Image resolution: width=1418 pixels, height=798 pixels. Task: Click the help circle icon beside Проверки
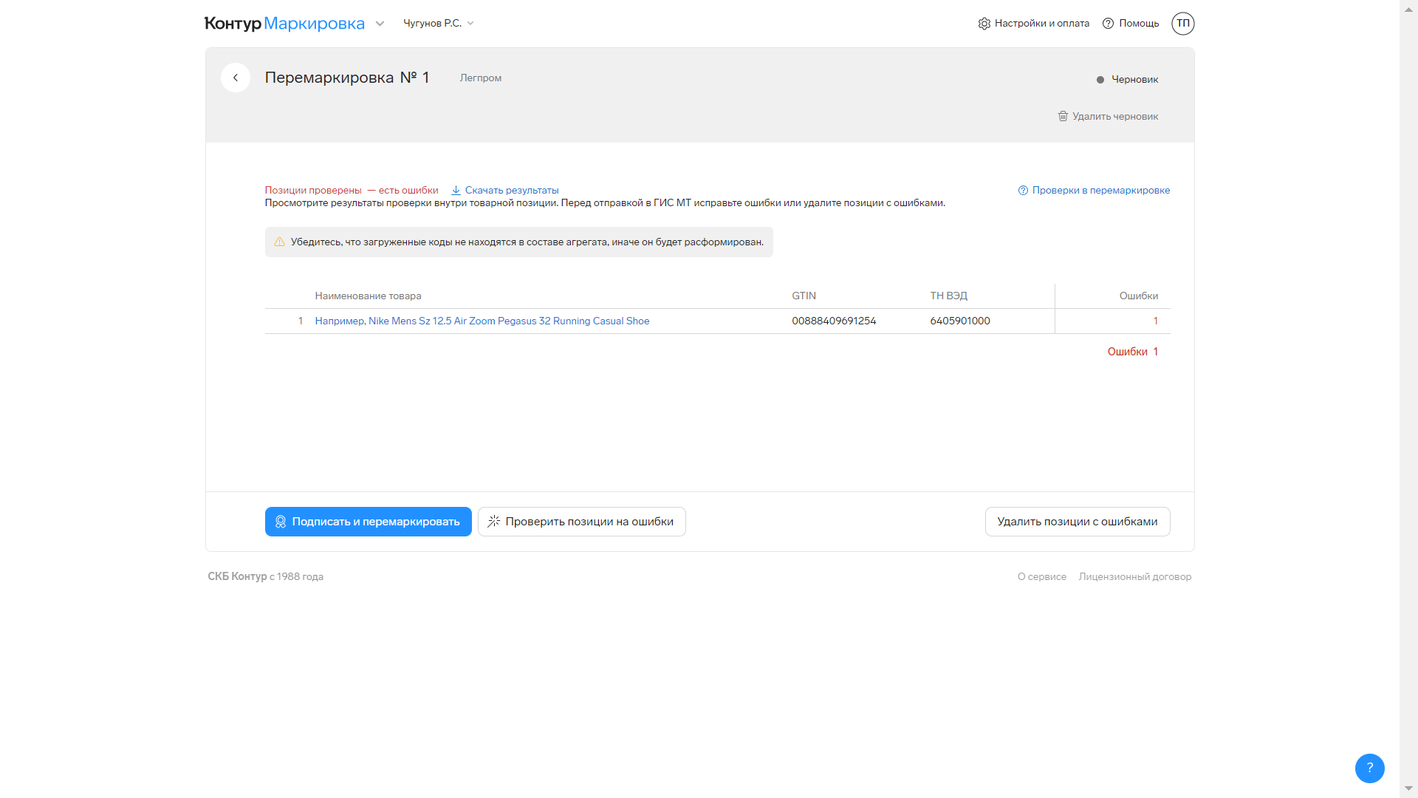tap(1023, 190)
